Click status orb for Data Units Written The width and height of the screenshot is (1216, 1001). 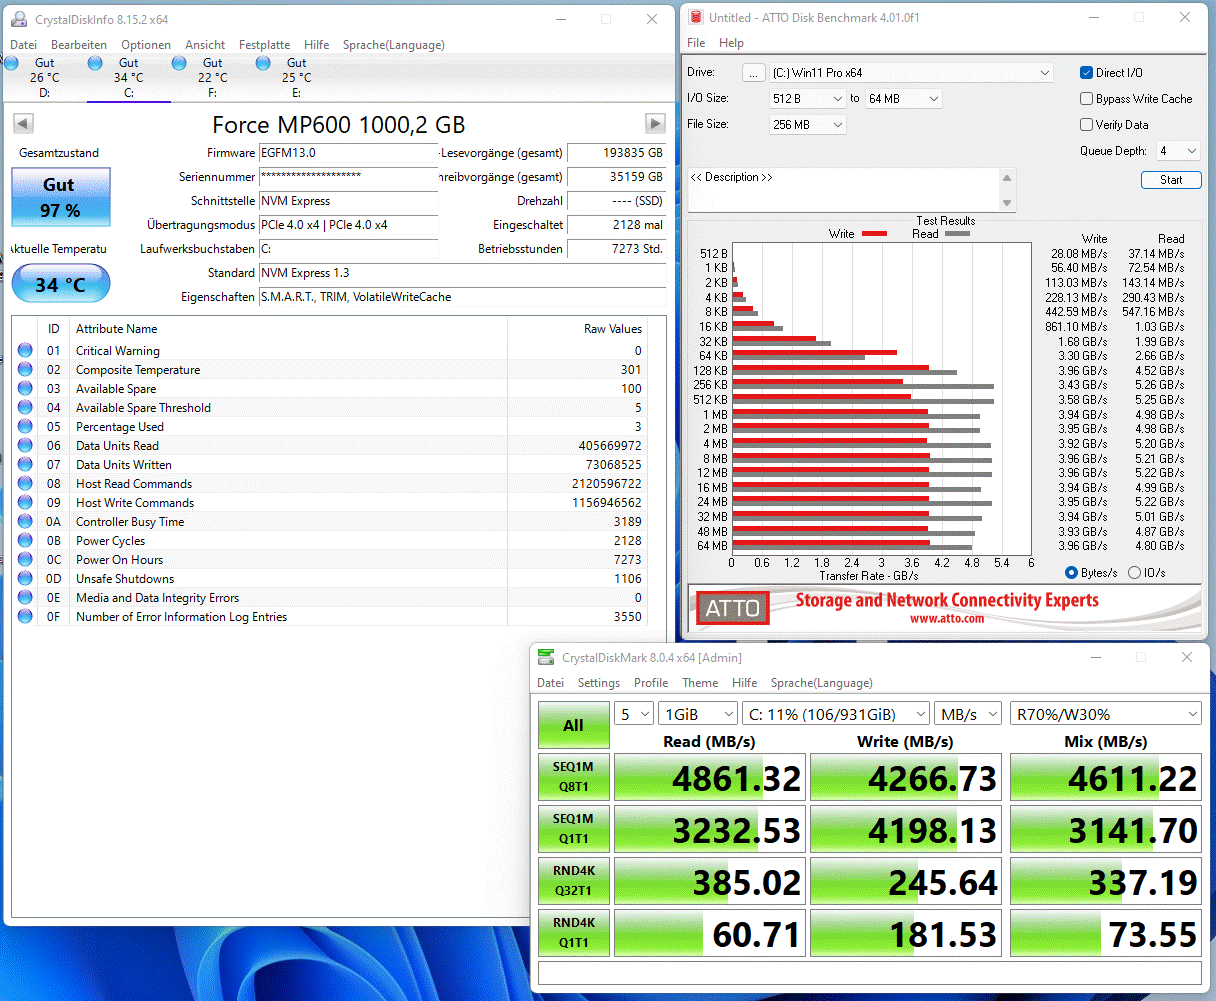click(25, 465)
